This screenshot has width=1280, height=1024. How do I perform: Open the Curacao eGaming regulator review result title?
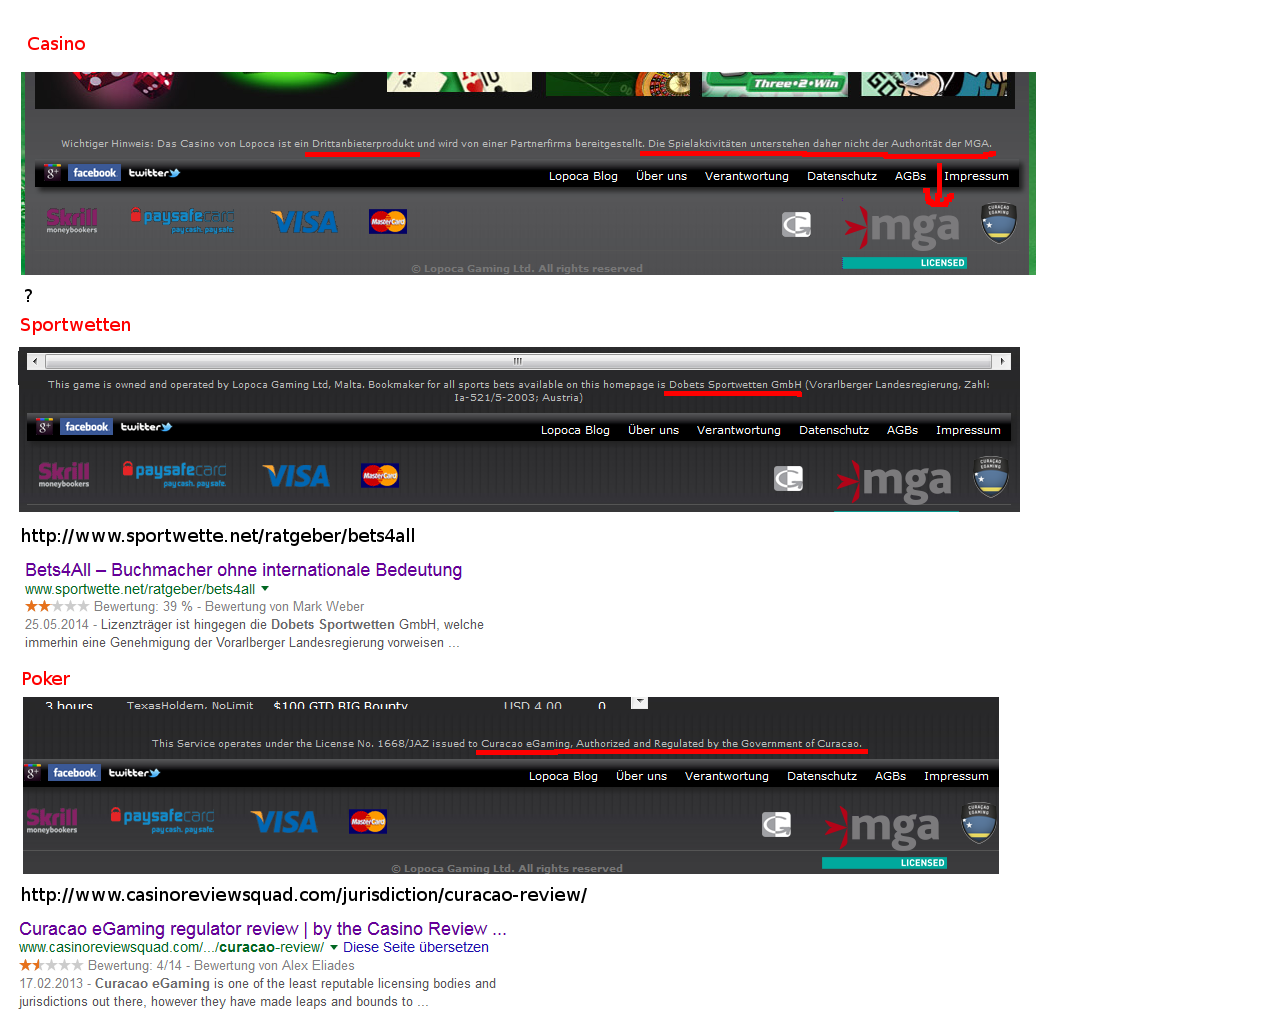point(263,929)
